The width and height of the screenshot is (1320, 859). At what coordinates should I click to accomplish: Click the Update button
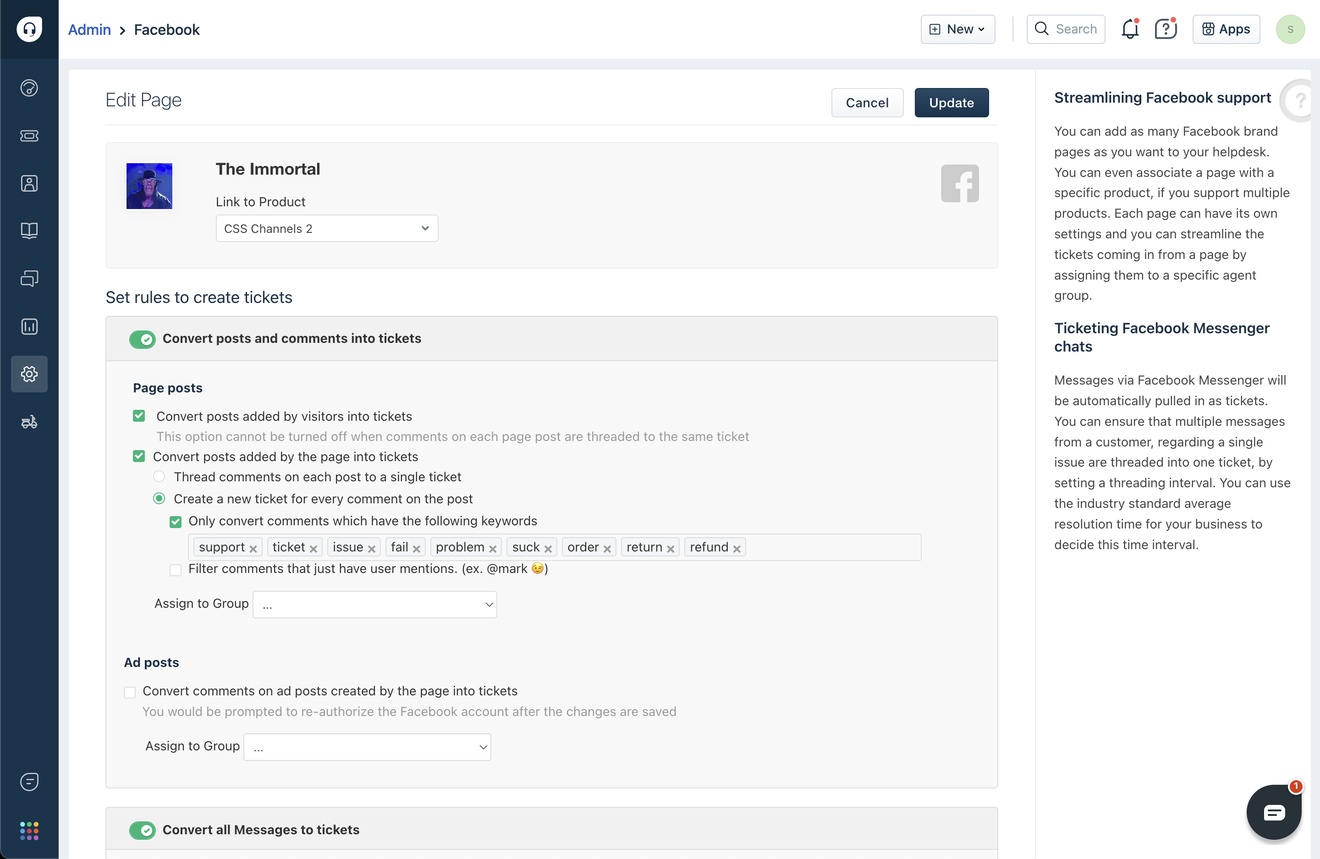tap(951, 103)
